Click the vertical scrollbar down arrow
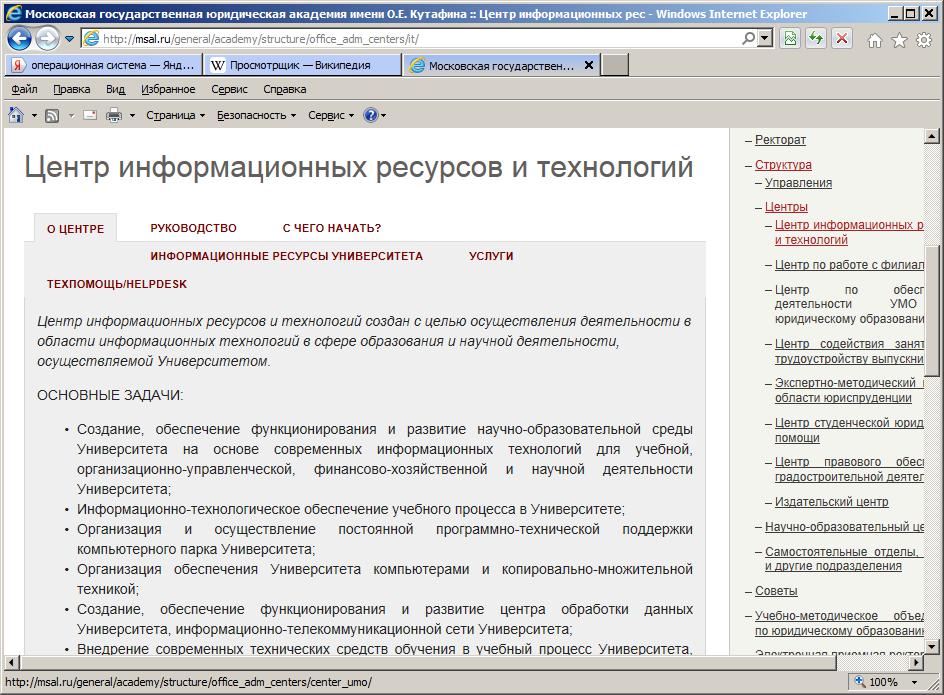This screenshot has width=944, height=695. click(931, 647)
